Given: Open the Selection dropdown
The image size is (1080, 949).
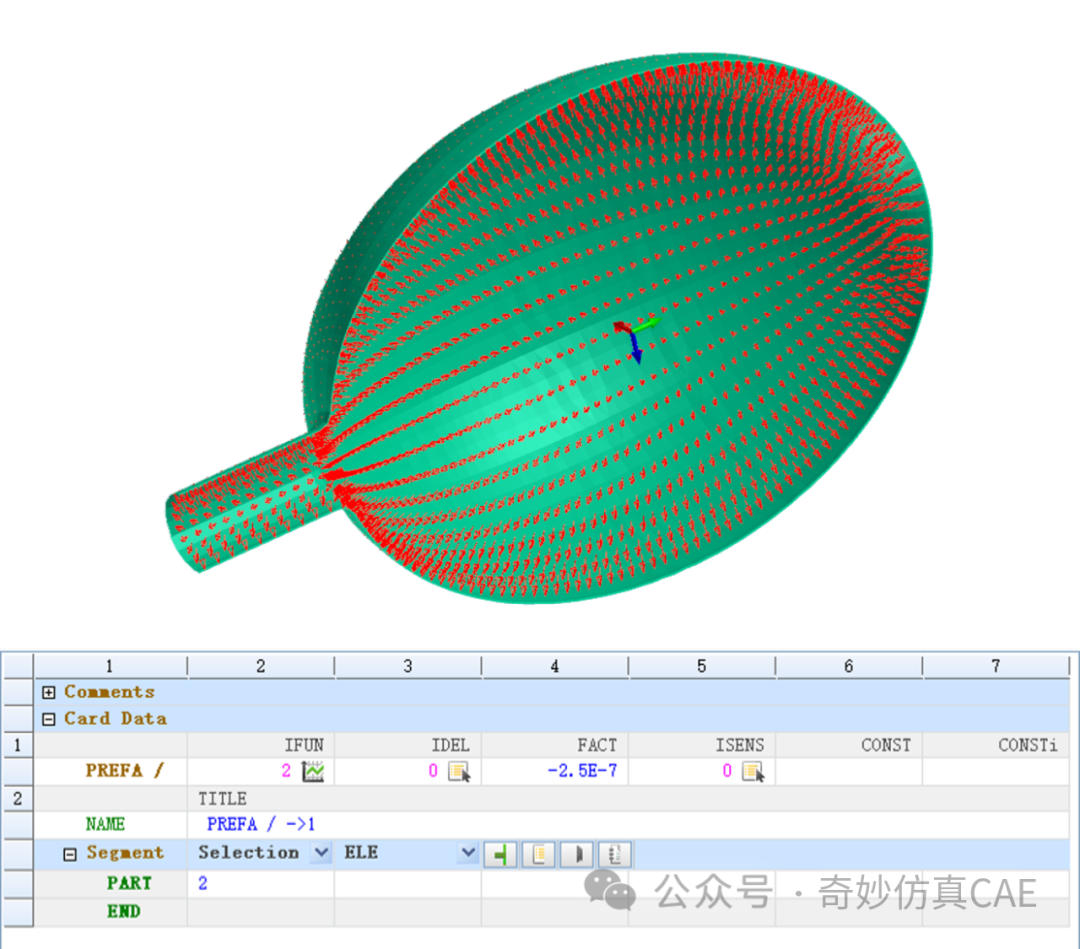Looking at the screenshot, I should 321,853.
